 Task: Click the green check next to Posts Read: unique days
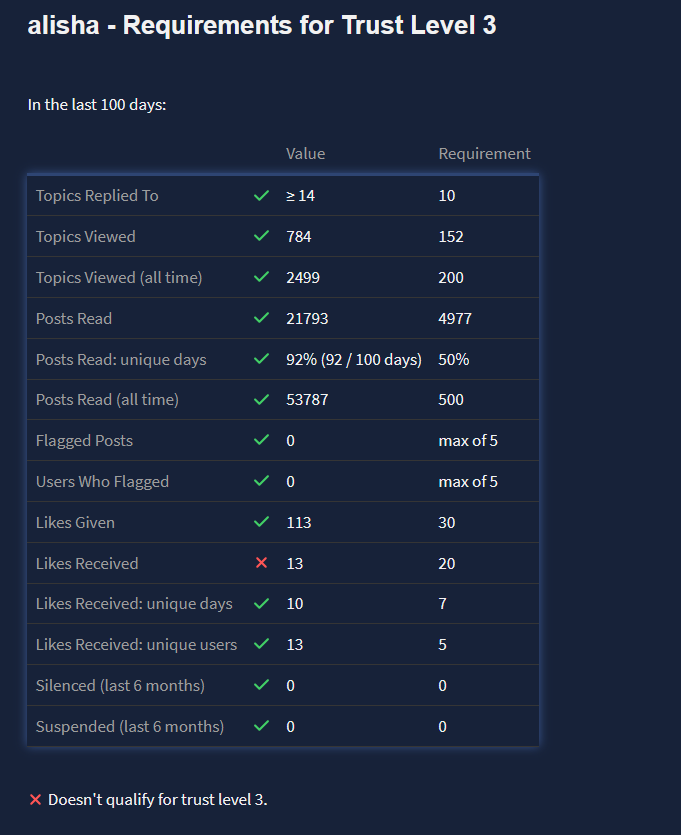pos(262,359)
